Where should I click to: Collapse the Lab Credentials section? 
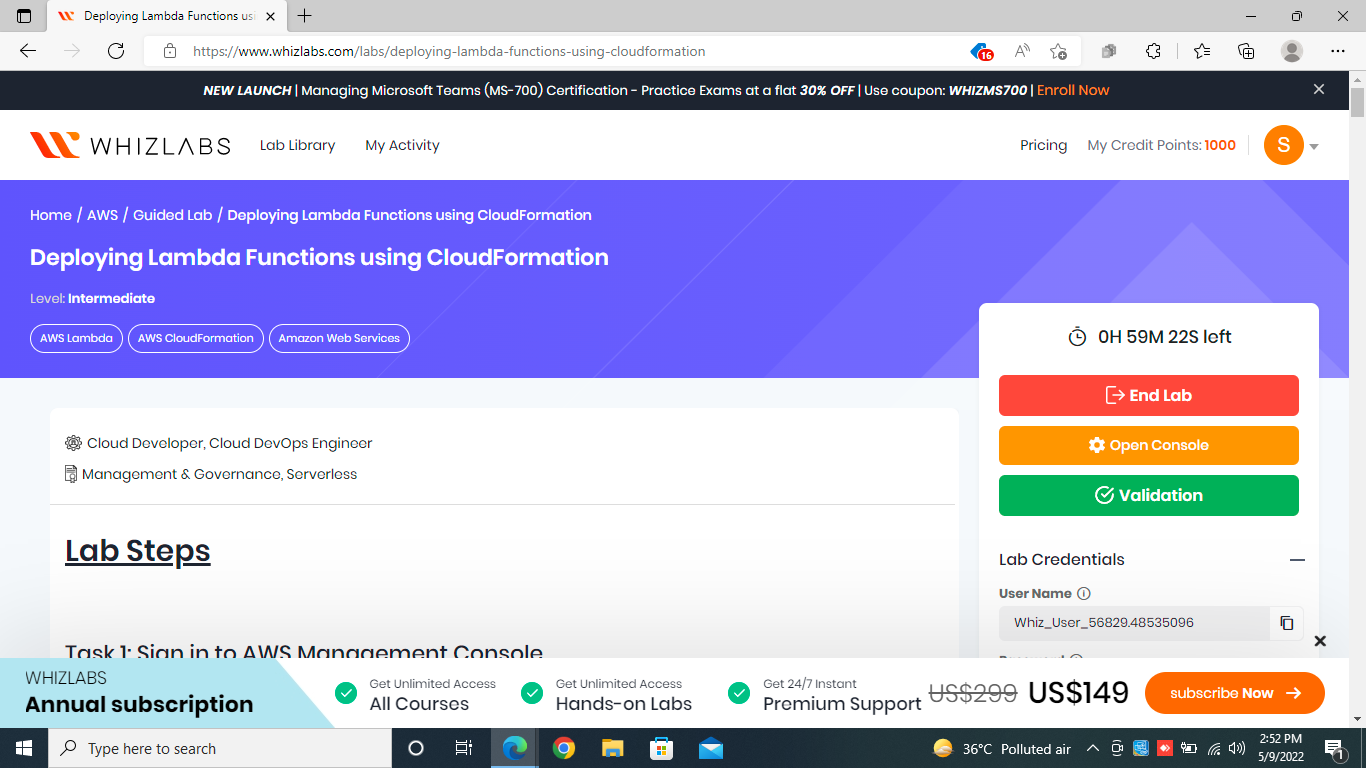click(1298, 559)
